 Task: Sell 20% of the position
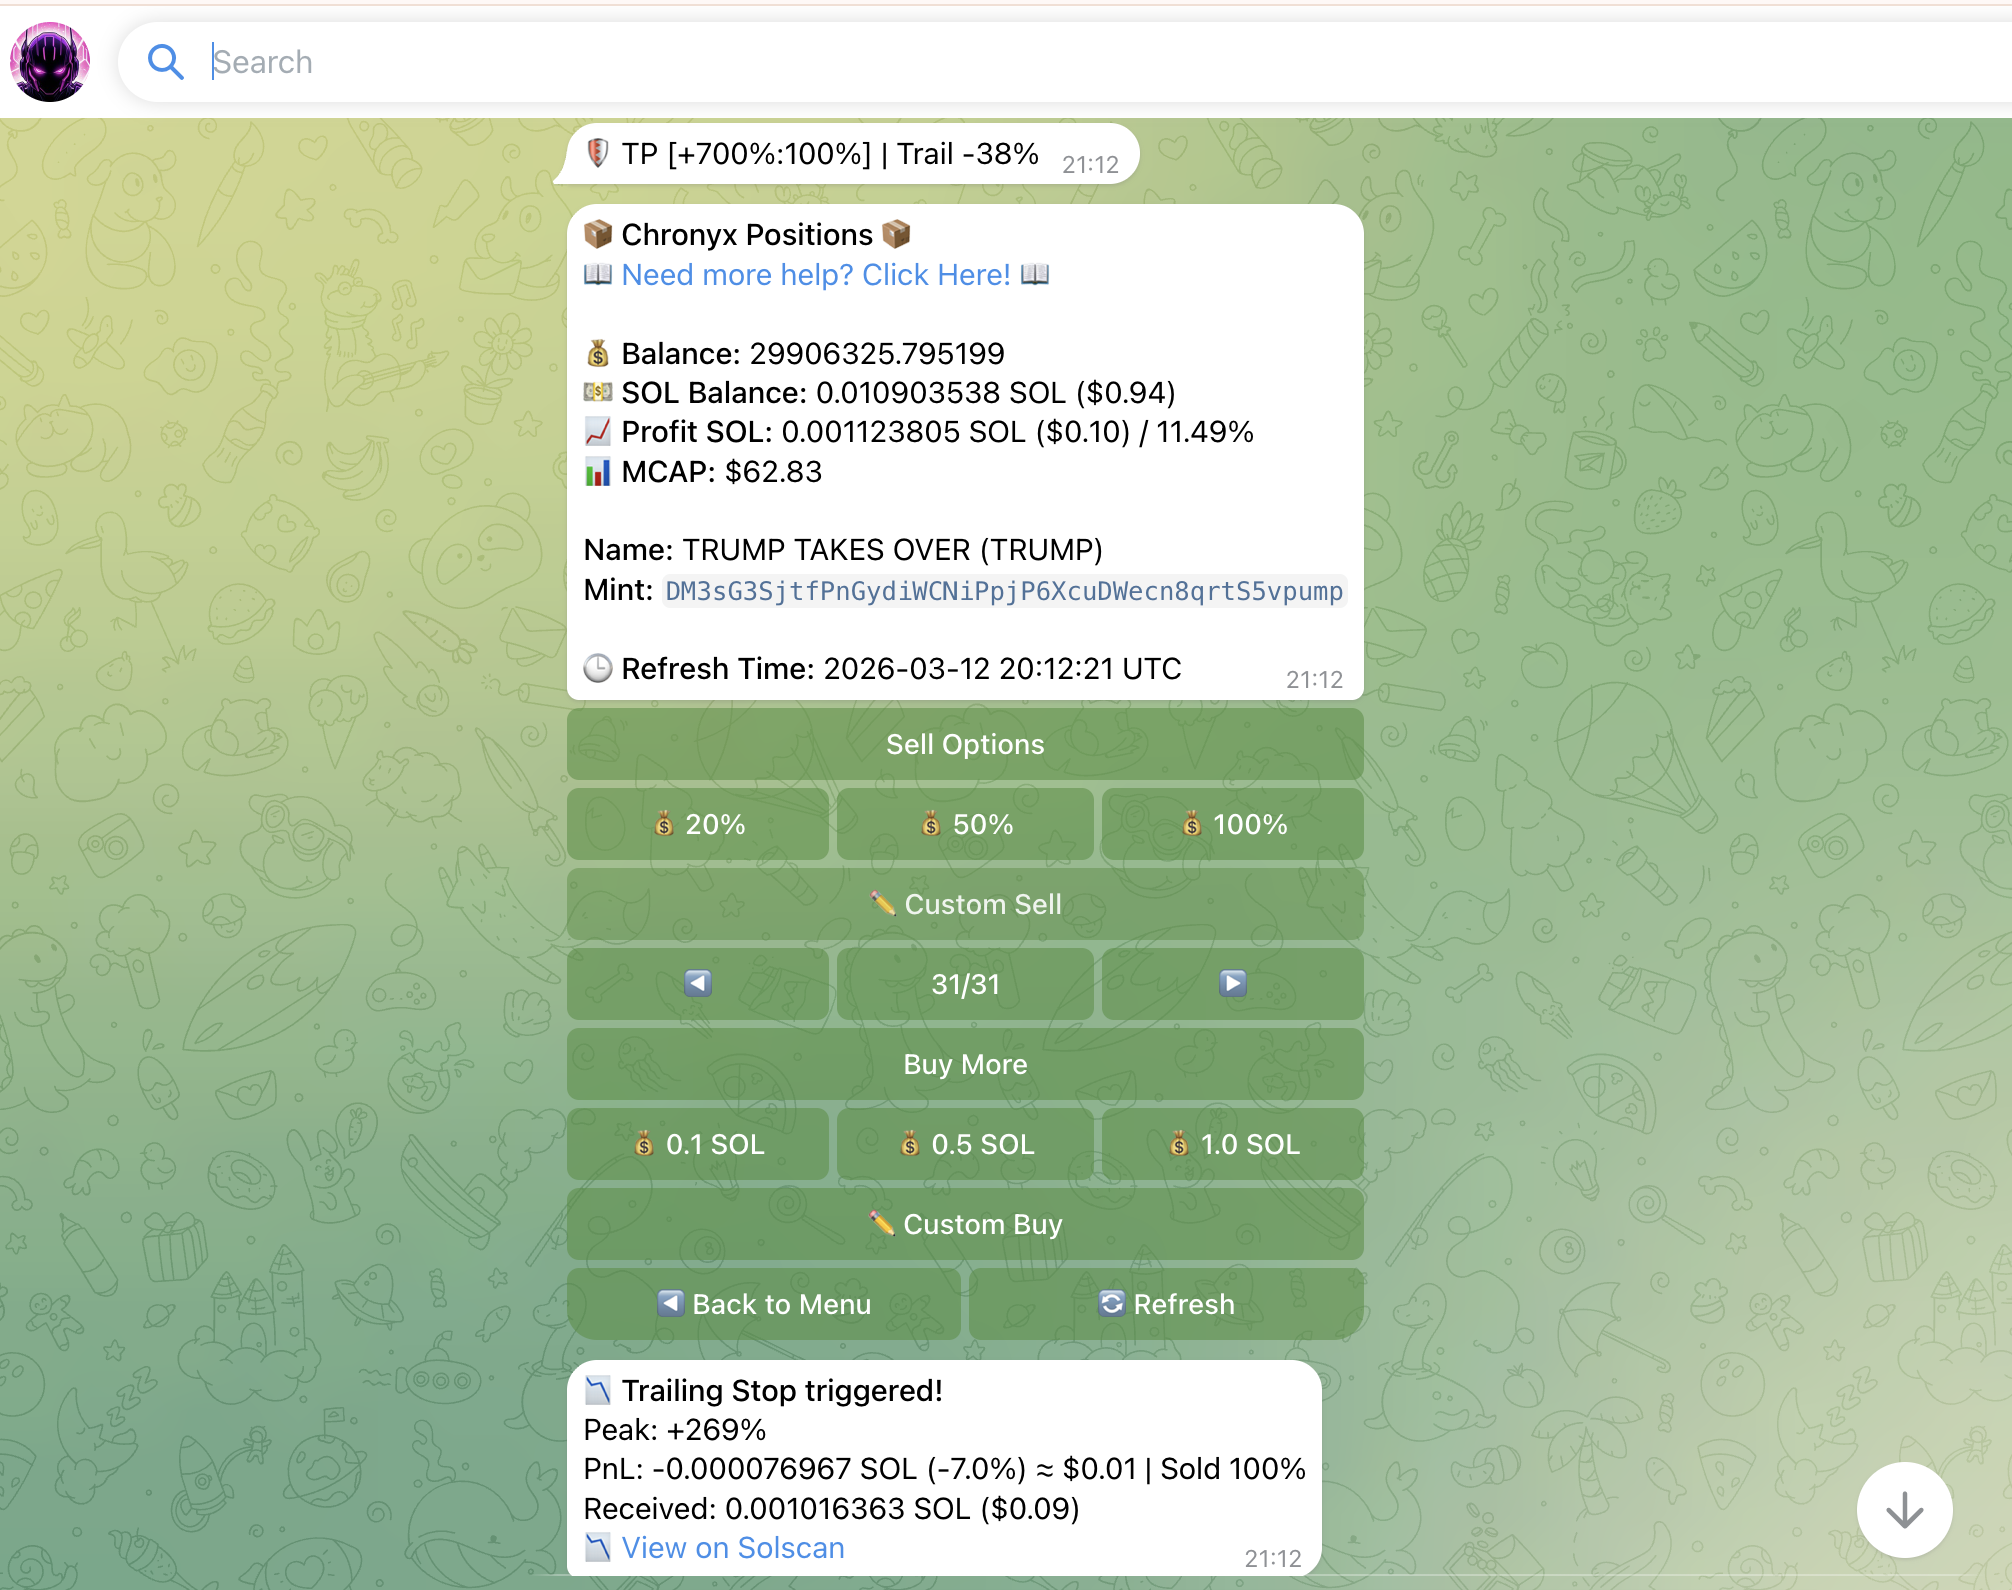[698, 824]
